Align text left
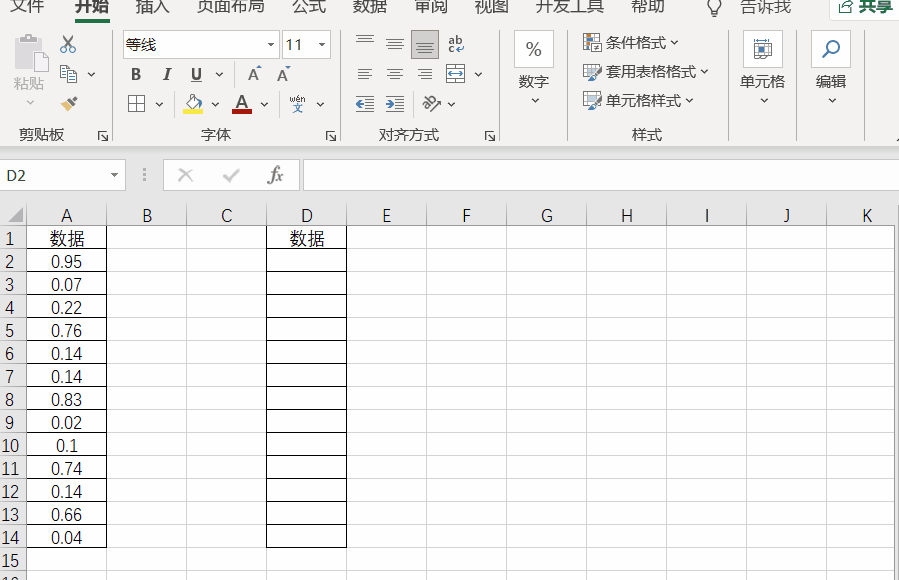899x580 pixels. [x=365, y=74]
